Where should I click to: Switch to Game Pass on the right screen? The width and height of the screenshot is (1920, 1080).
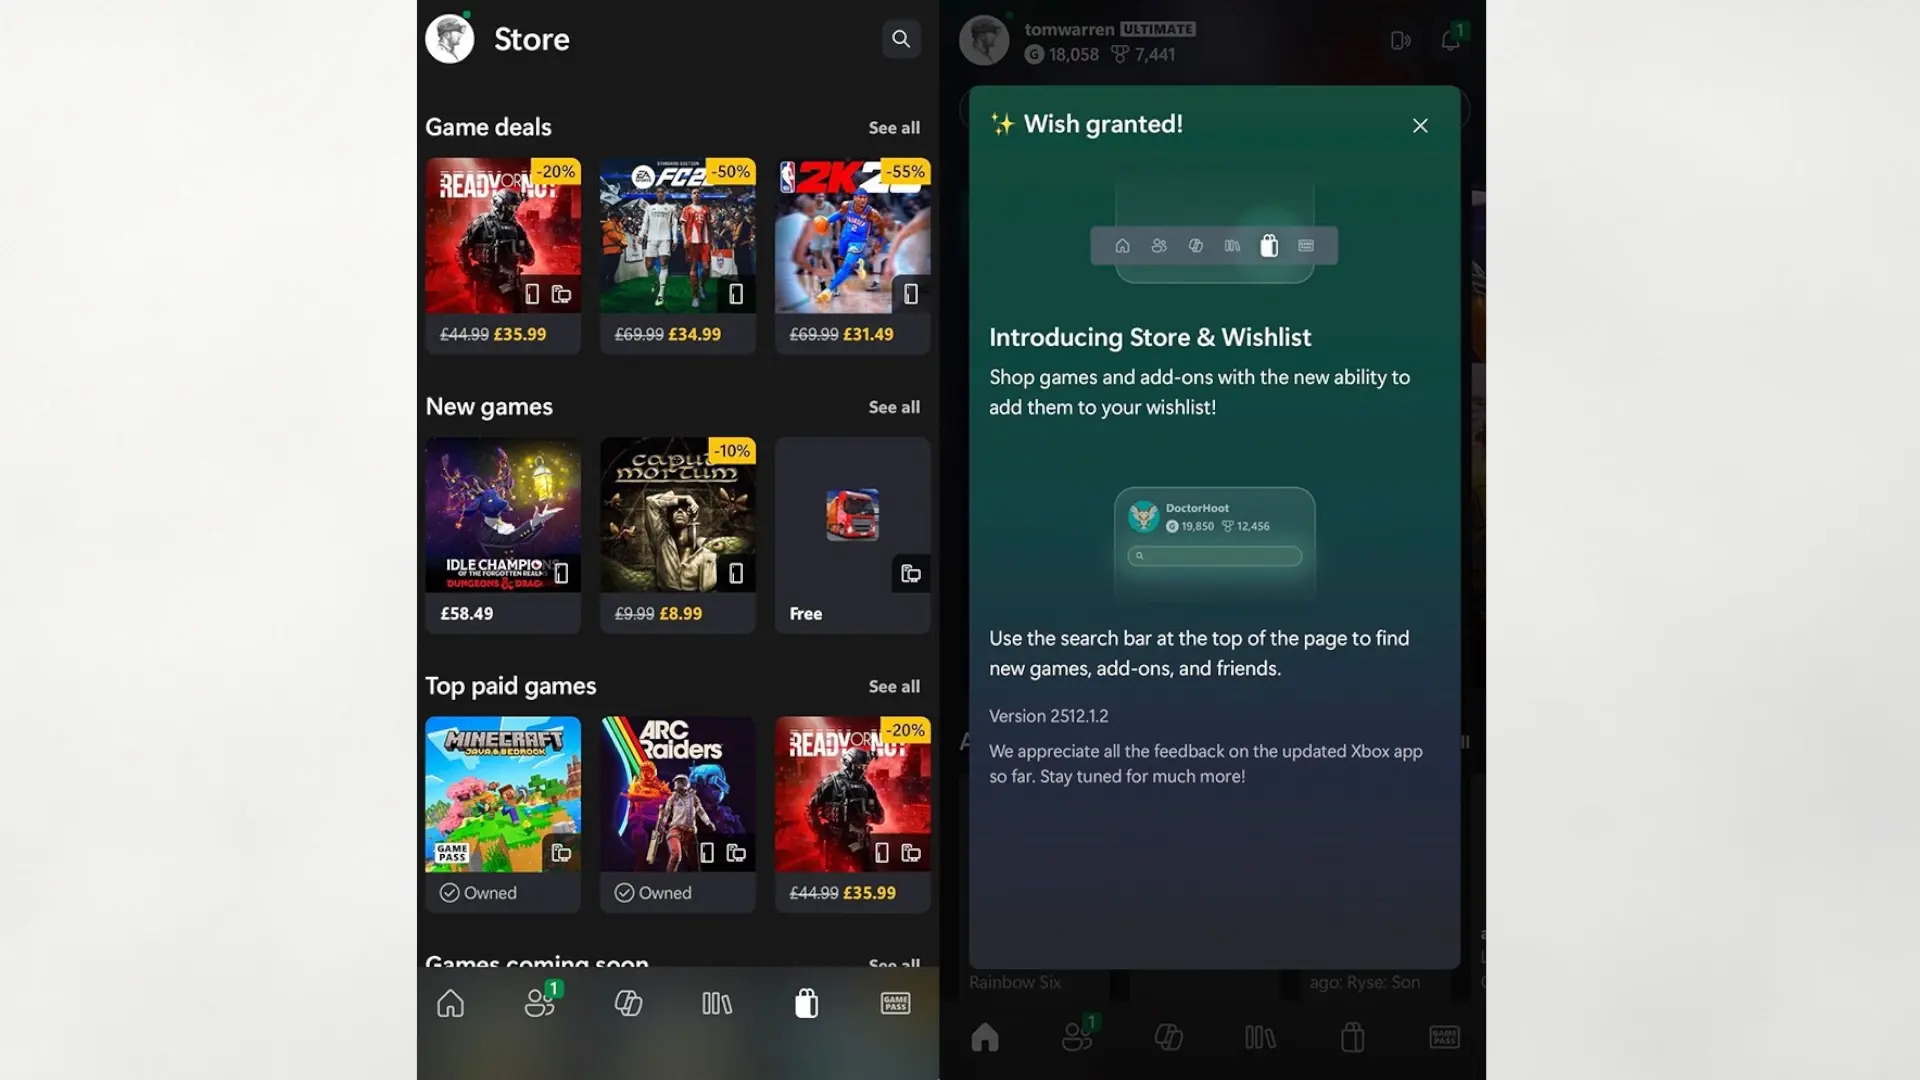point(1443,1037)
